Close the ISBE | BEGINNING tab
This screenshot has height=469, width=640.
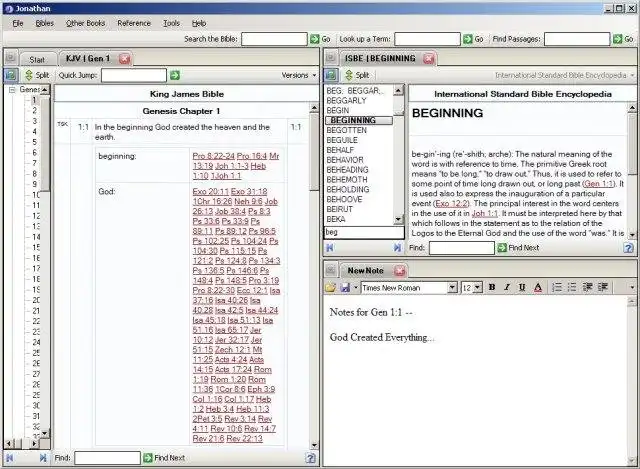(x=429, y=59)
